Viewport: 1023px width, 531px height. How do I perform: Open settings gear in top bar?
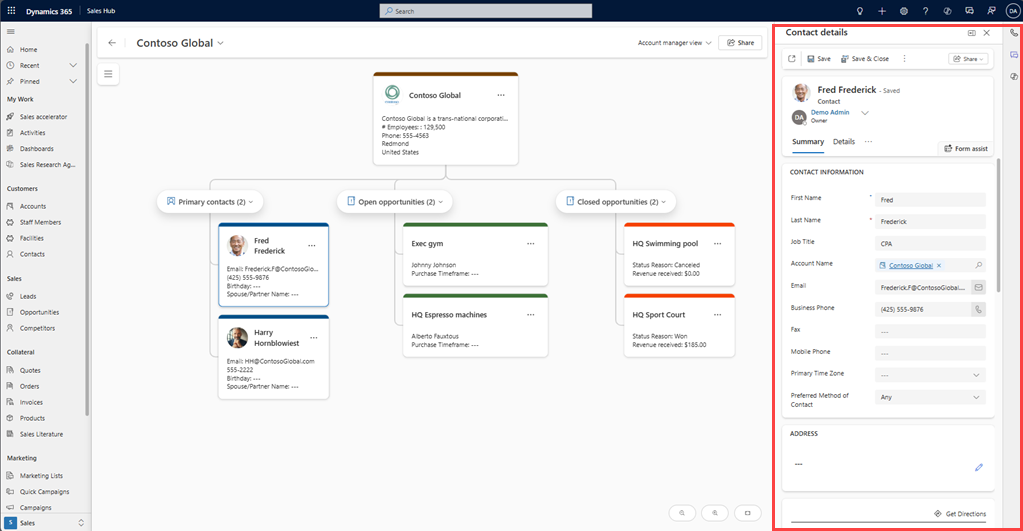904,11
